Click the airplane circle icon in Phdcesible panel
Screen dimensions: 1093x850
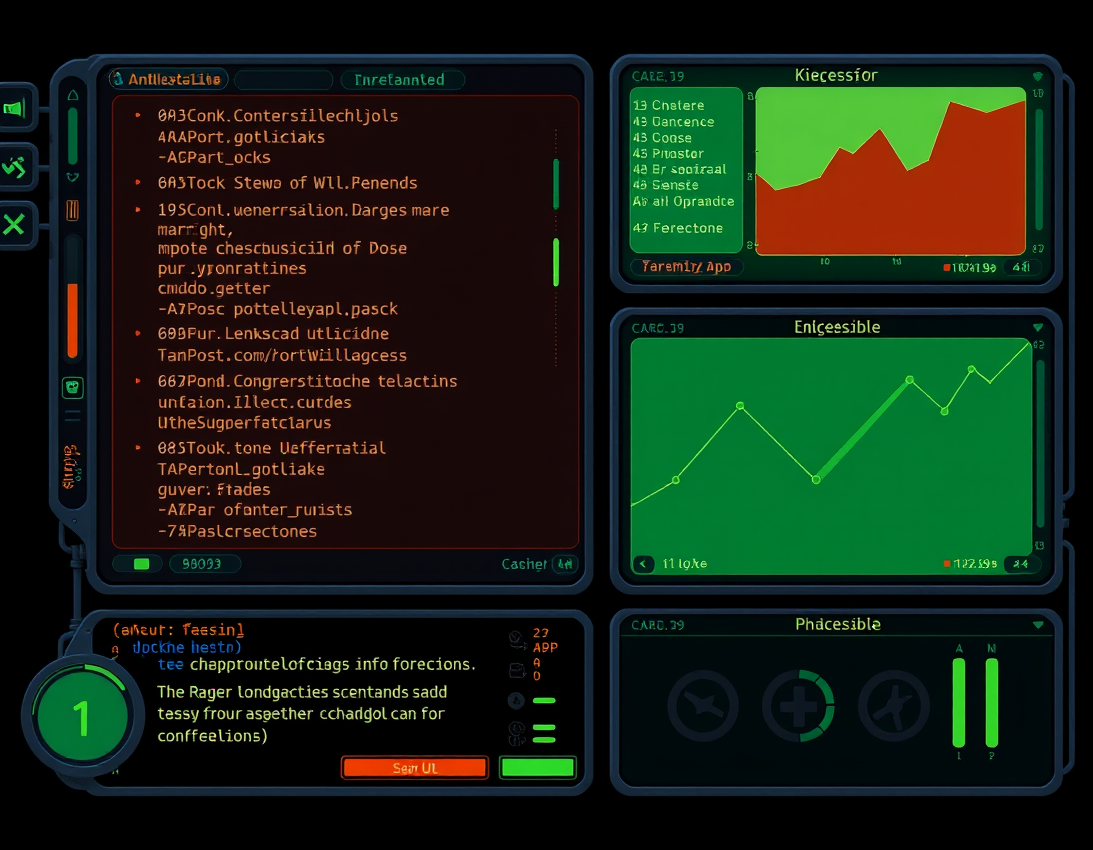click(x=703, y=706)
